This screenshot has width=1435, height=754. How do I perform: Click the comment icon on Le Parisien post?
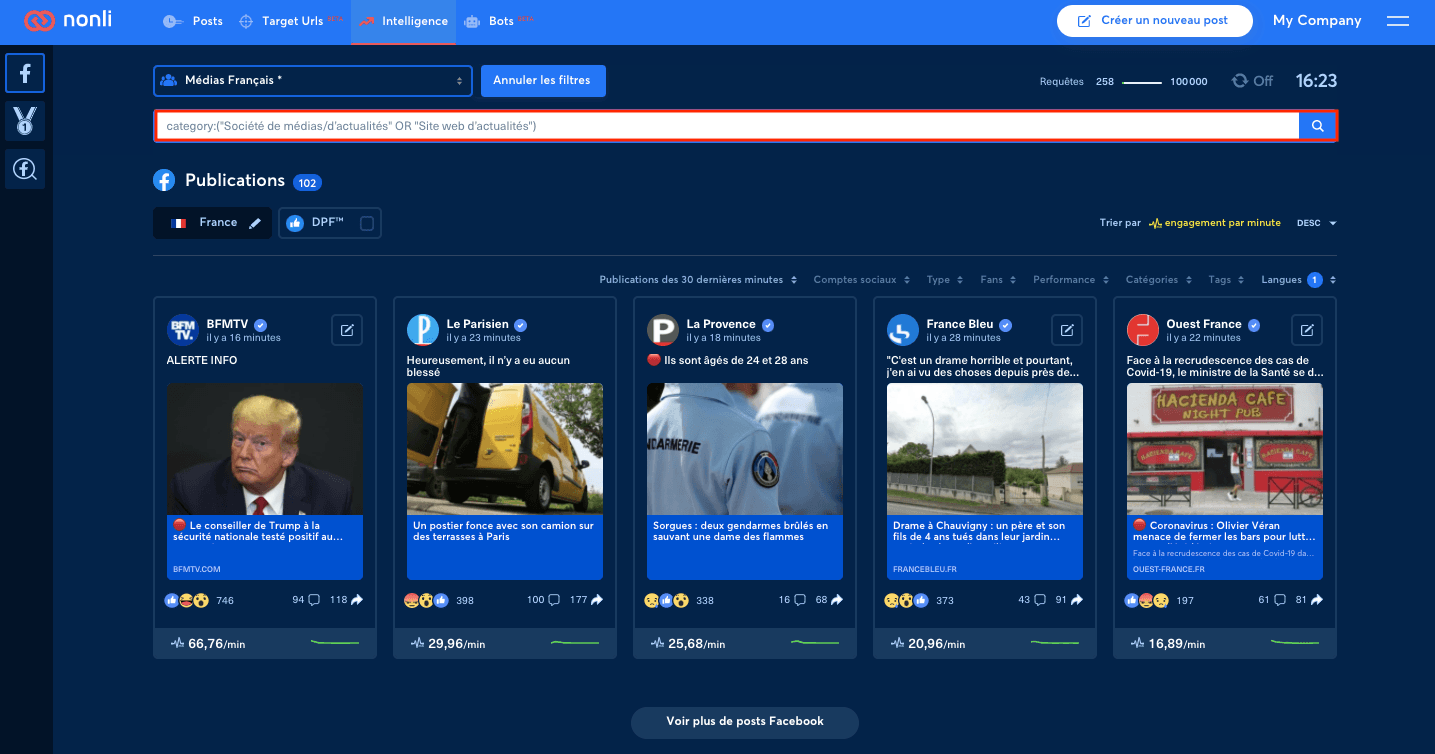[553, 600]
